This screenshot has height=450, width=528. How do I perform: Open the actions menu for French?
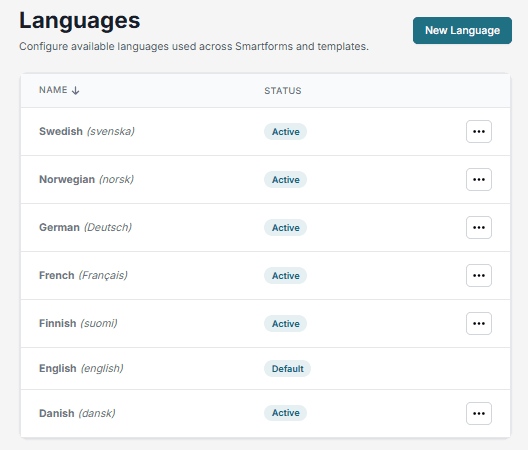click(x=478, y=276)
